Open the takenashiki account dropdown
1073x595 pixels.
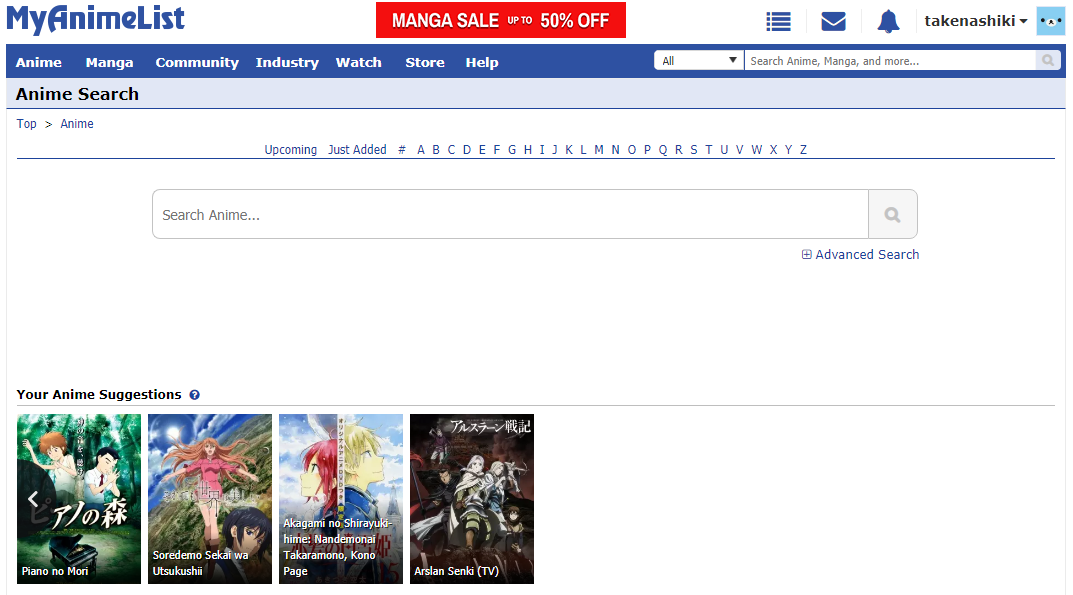click(x=975, y=21)
